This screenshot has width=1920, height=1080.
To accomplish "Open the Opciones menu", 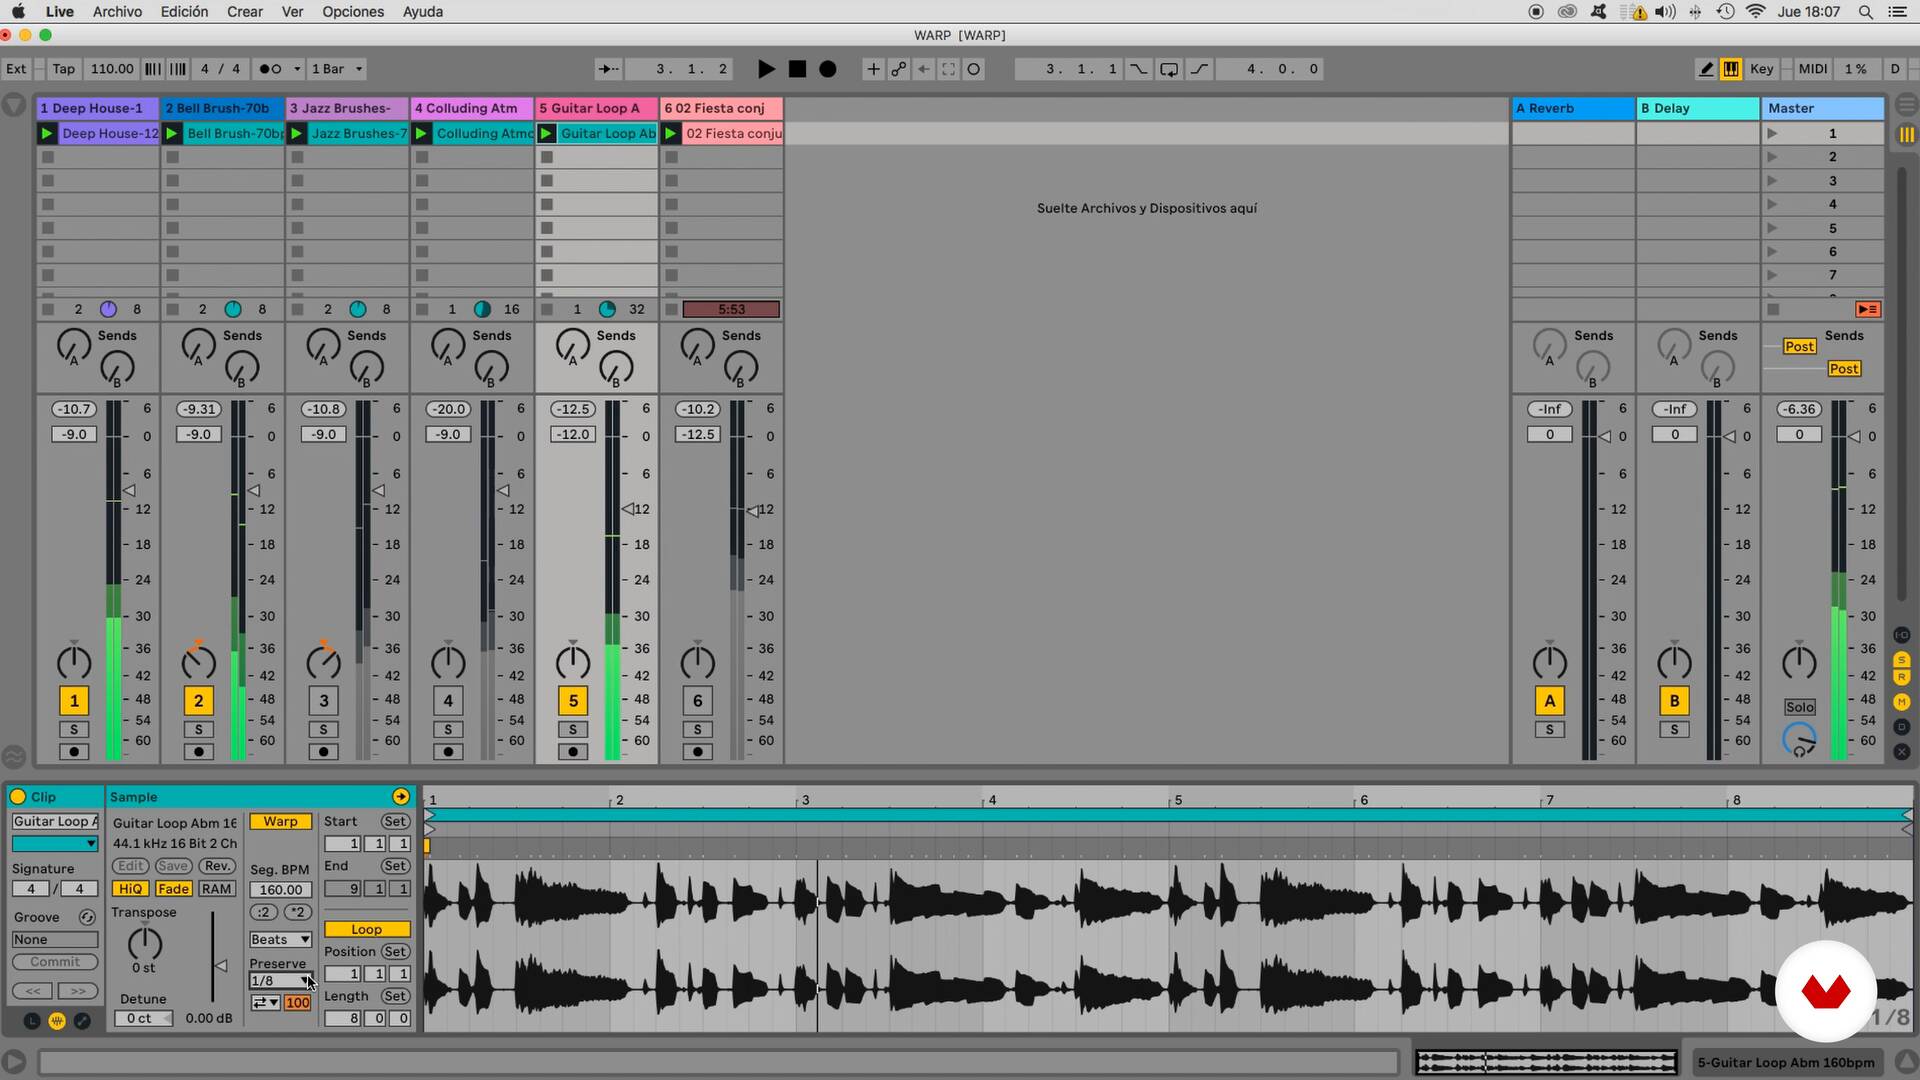I will pyautogui.click(x=353, y=12).
